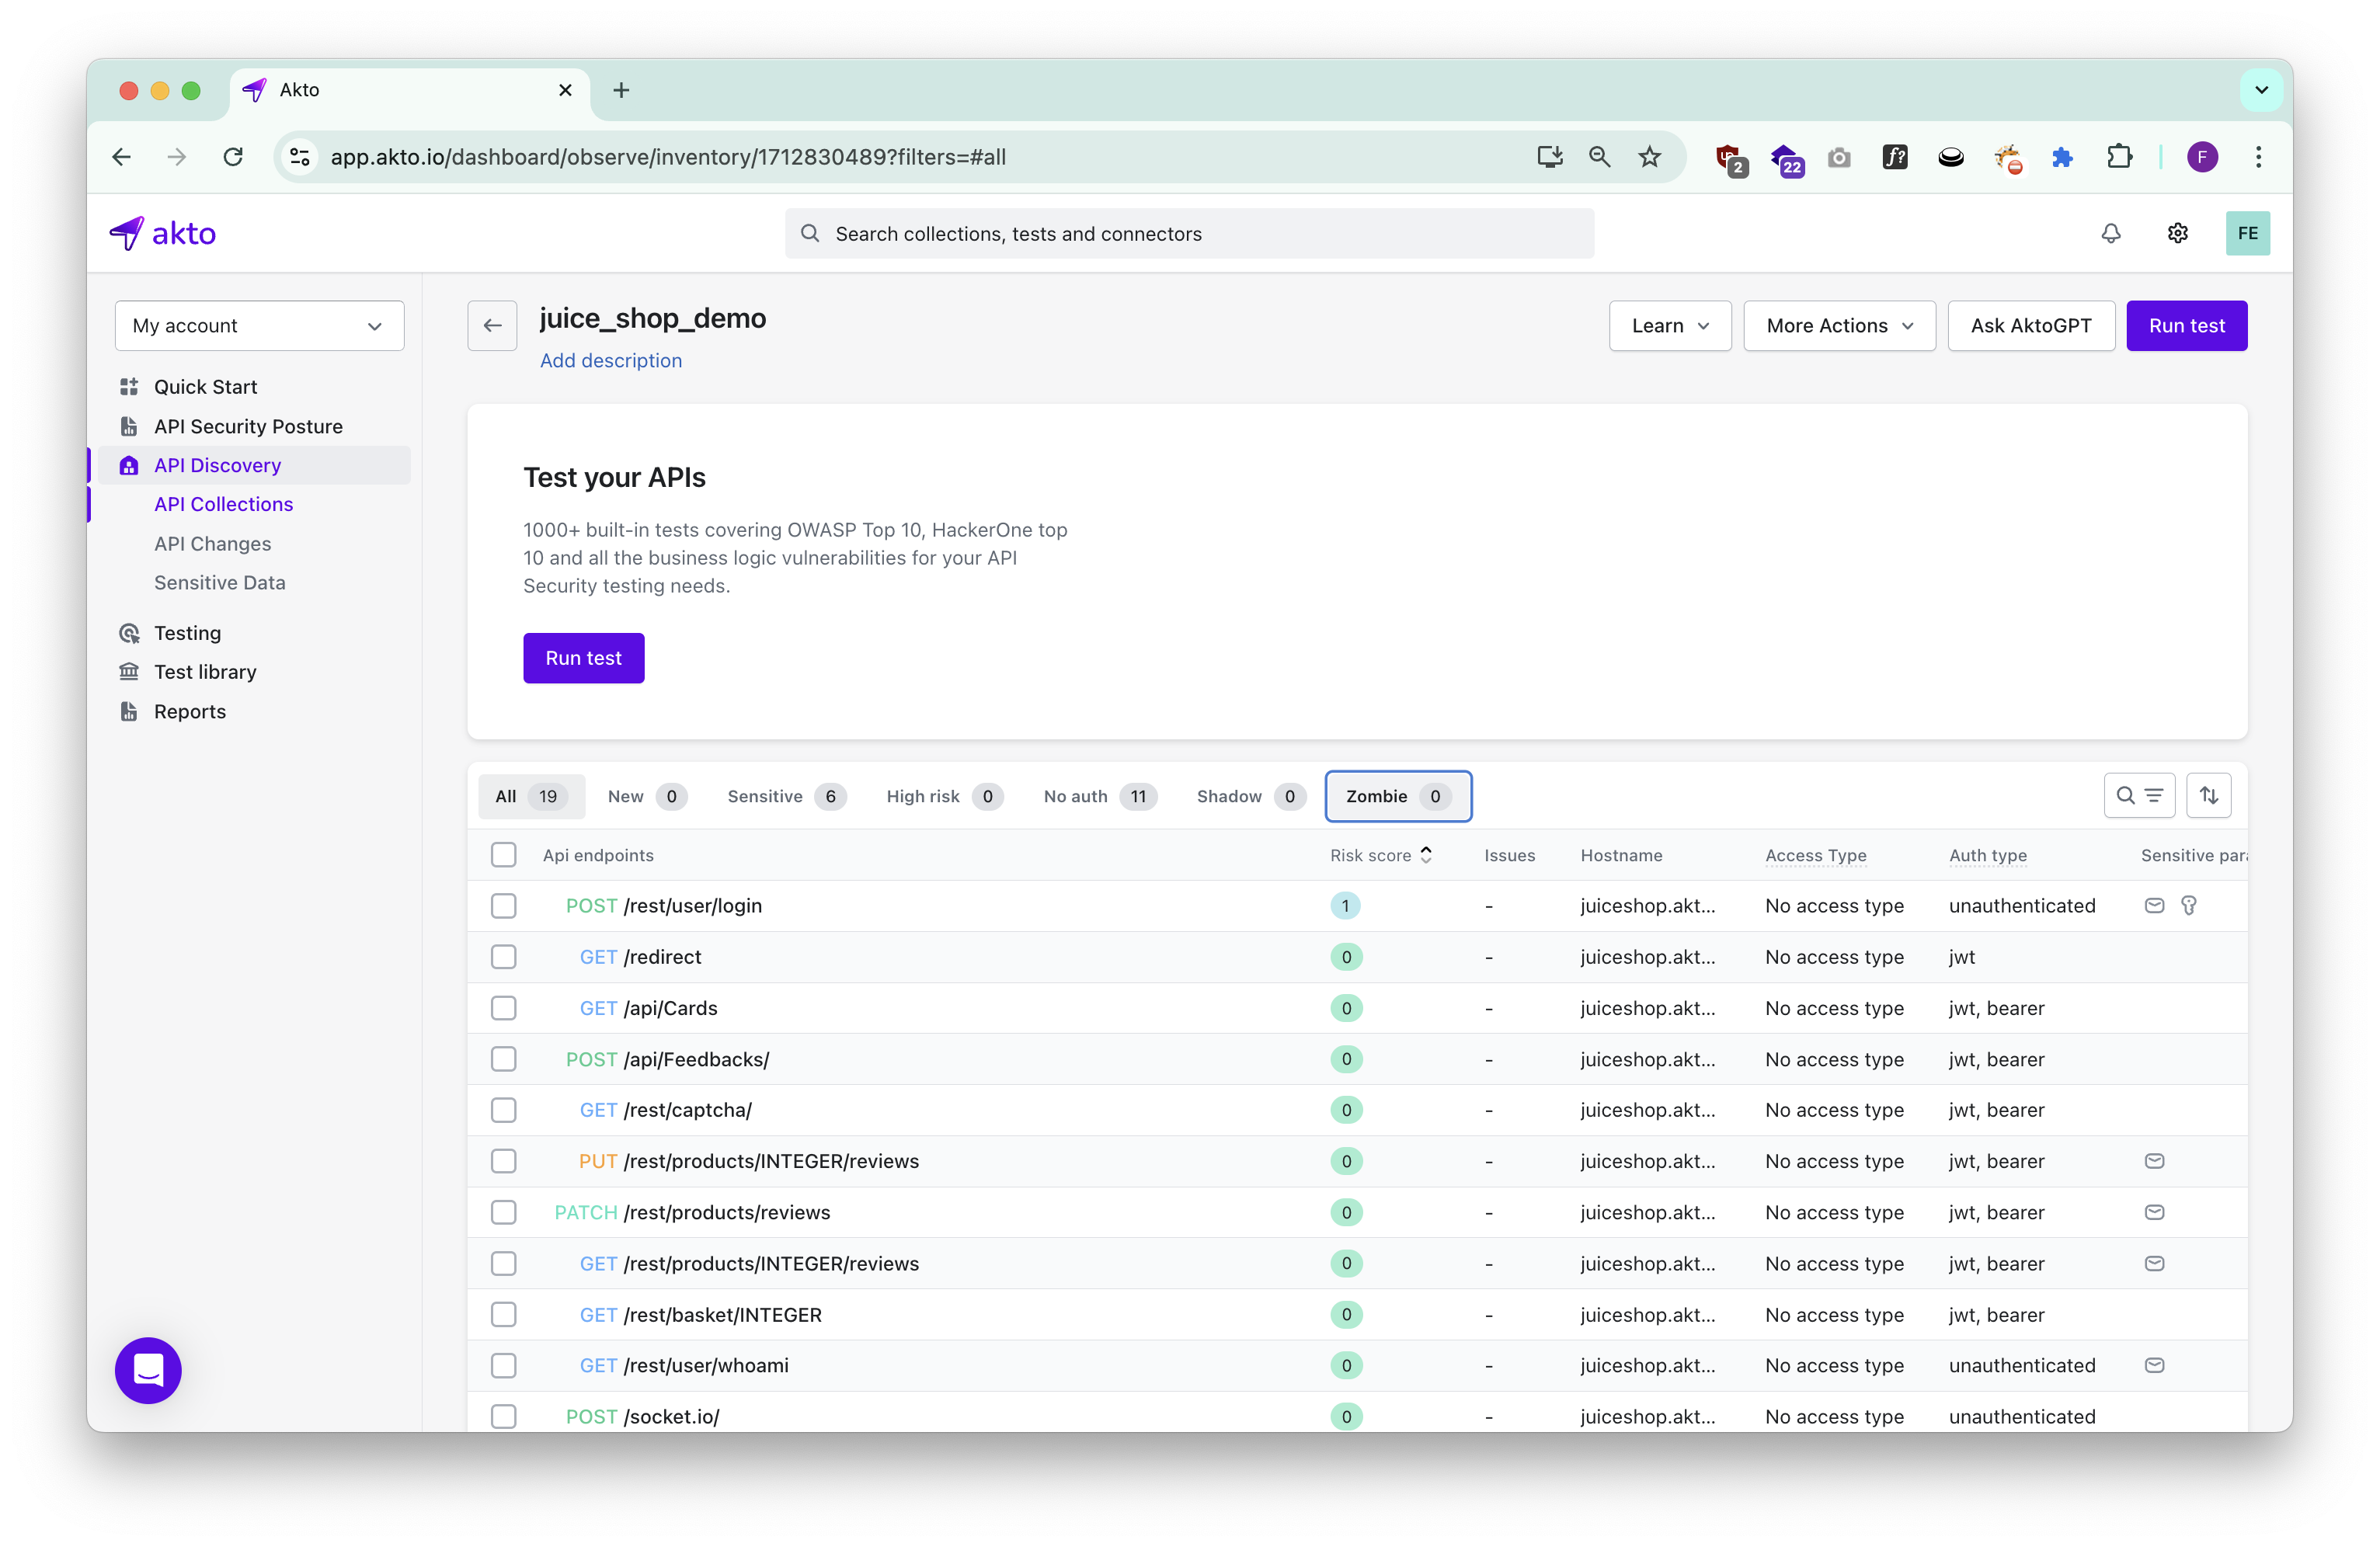Expand the My account dropdown

259,326
